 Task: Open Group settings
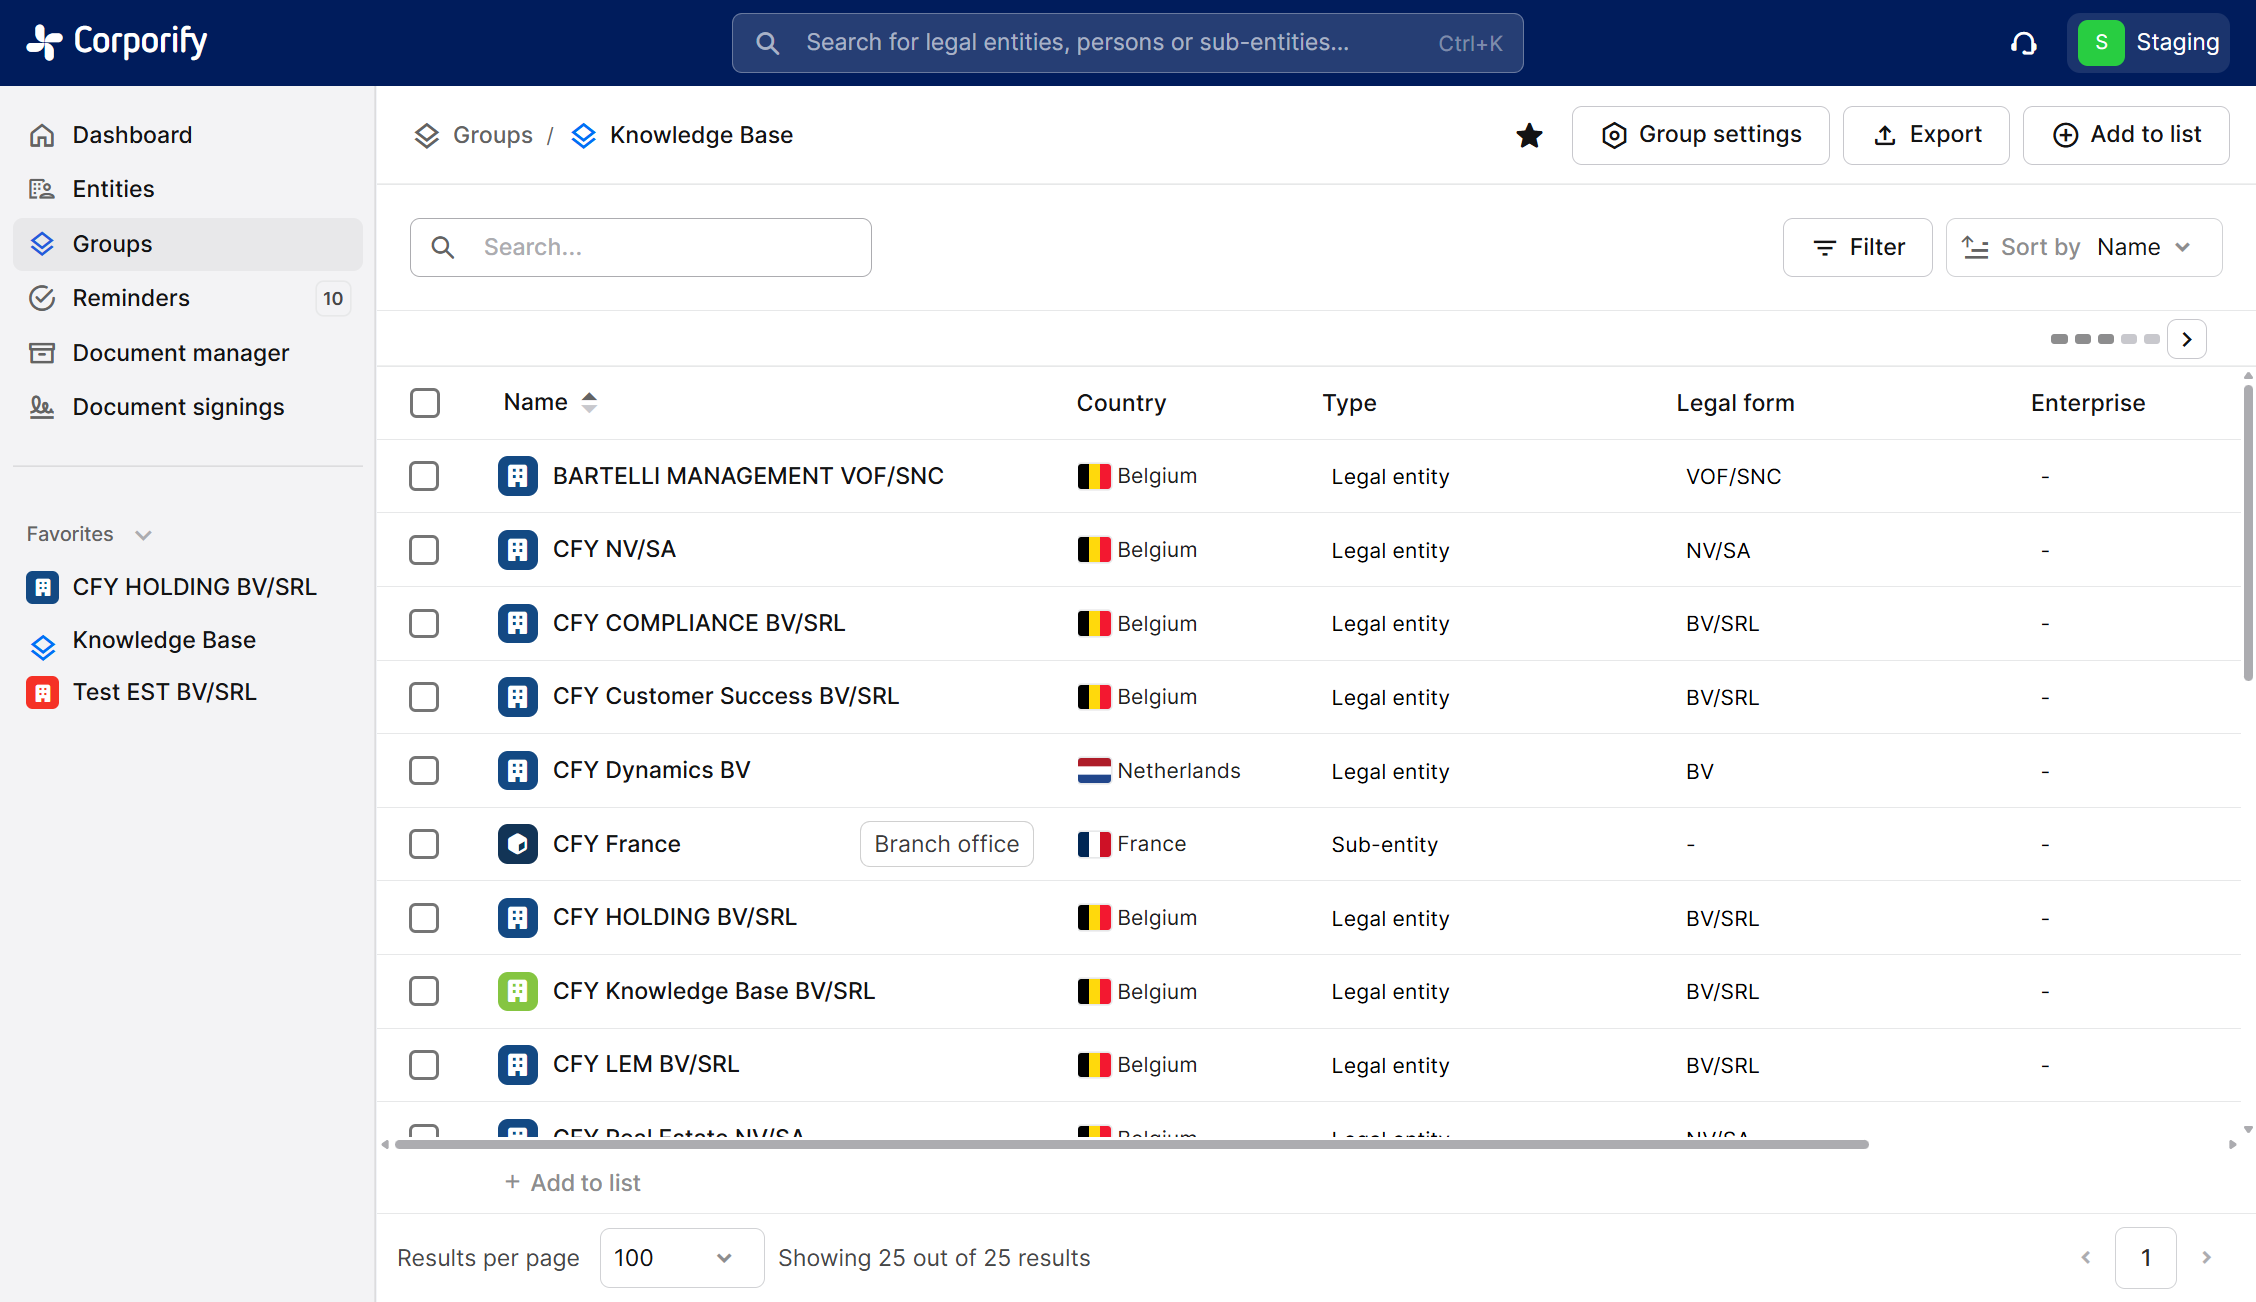click(1700, 135)
